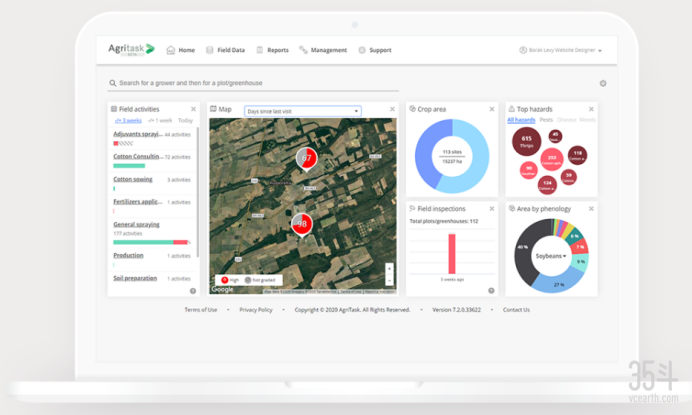
Task: Open the Barak Levy user account dropdown
Action: click(x=560, y=50)
